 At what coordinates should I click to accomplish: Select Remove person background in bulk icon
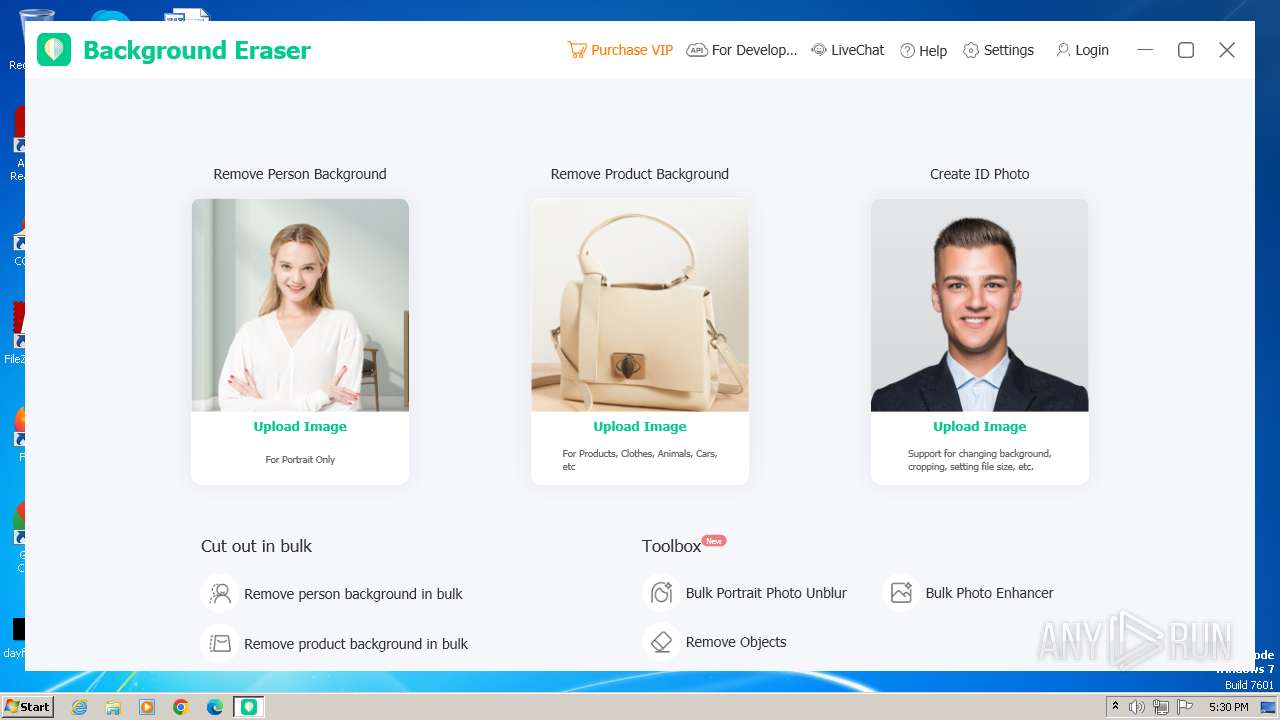[x=219, y=593]
